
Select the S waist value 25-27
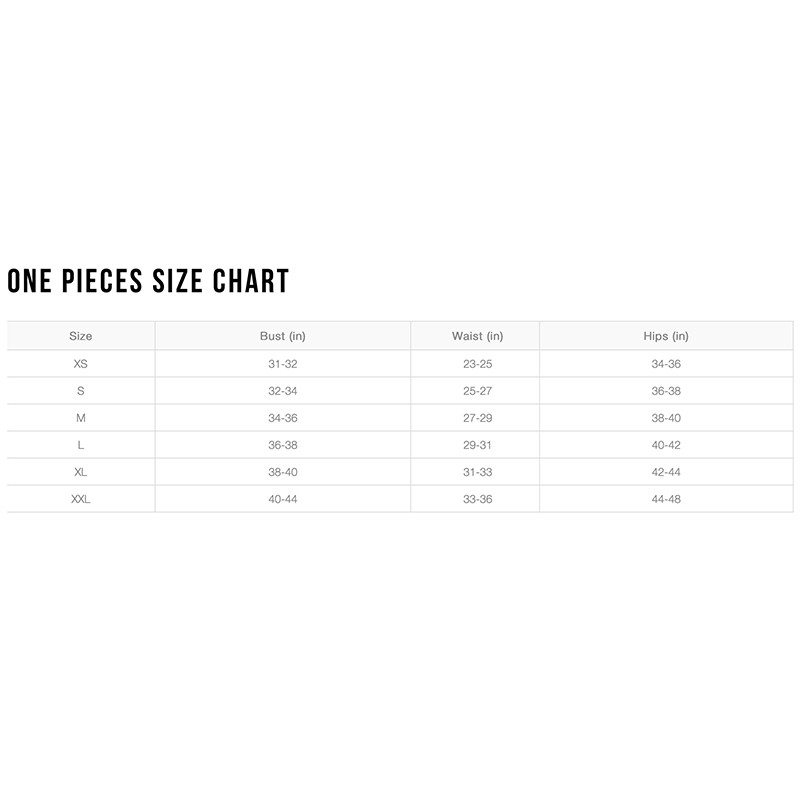point(477,391)
